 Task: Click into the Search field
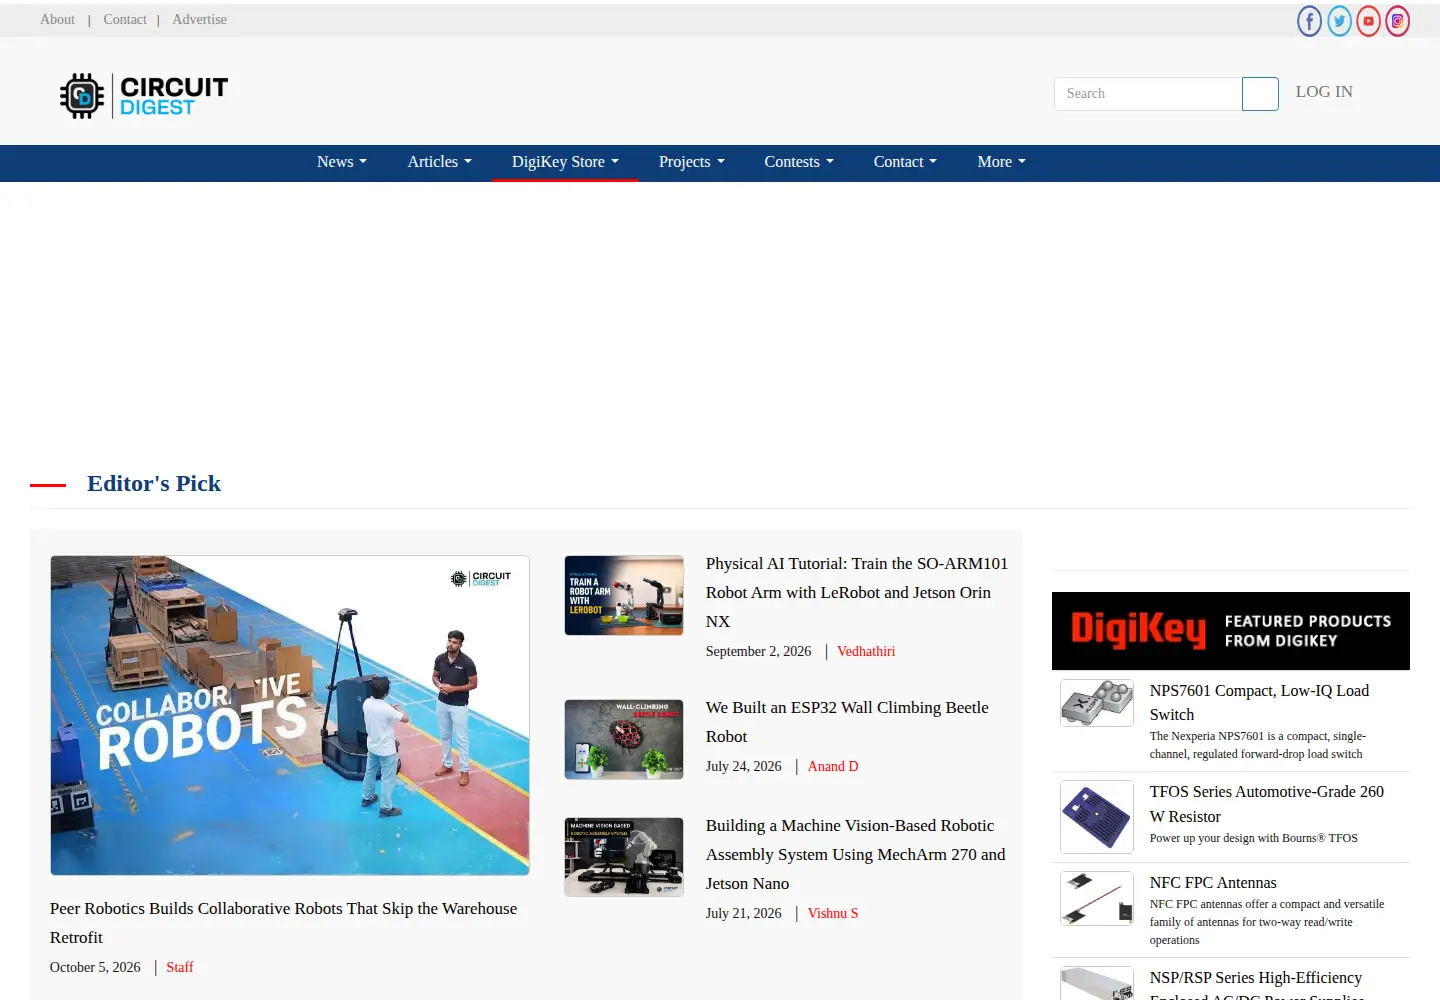(x=1148, y=94)
